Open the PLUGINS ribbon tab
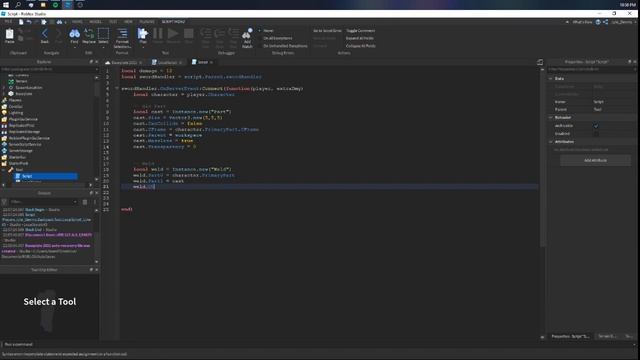The image size is (640, 360). point(147,22)
